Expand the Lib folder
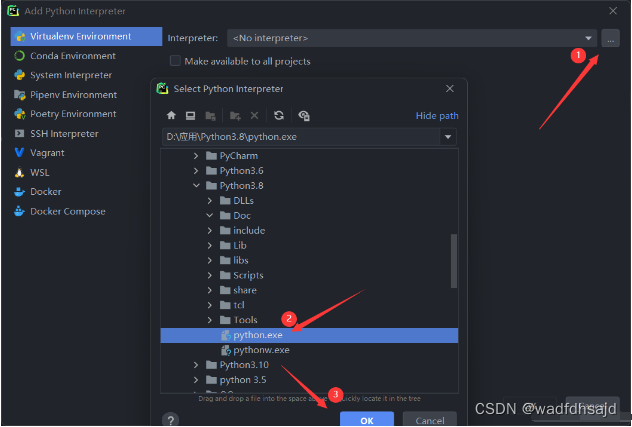The height and width of the screenshot is (427, 632). 210,245
